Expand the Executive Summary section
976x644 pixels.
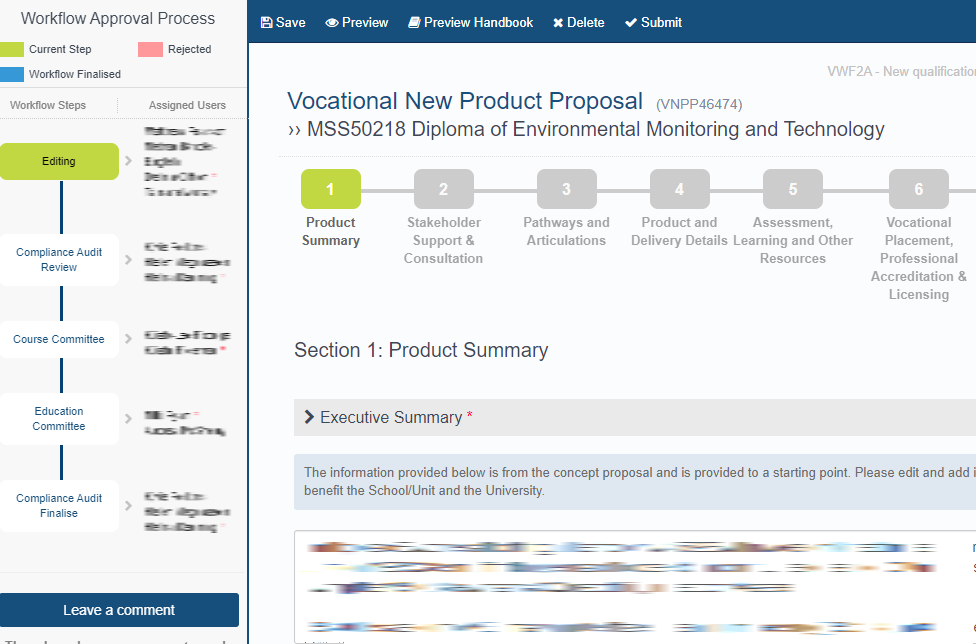(x=310, y=417)
